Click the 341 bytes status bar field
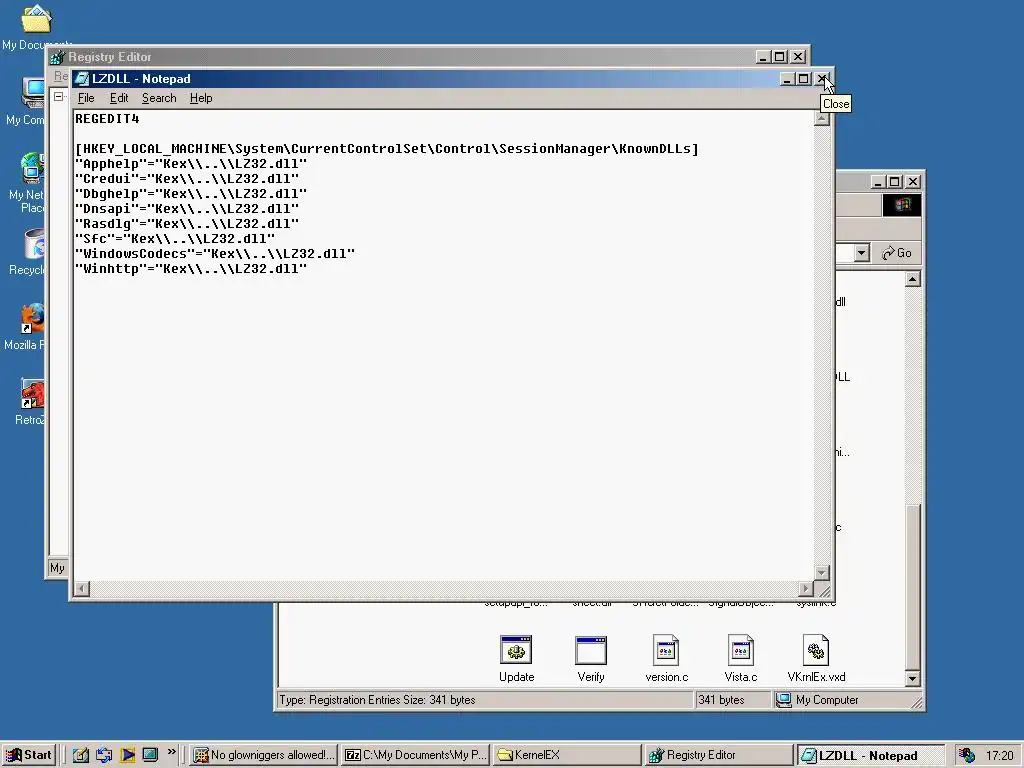The height and width of the screenshot is (768, 1024). [732, 700]
